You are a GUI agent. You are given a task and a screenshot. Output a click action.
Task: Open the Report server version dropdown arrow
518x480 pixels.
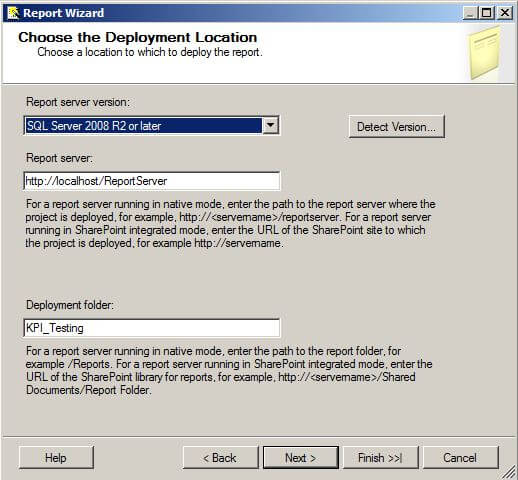271,126
